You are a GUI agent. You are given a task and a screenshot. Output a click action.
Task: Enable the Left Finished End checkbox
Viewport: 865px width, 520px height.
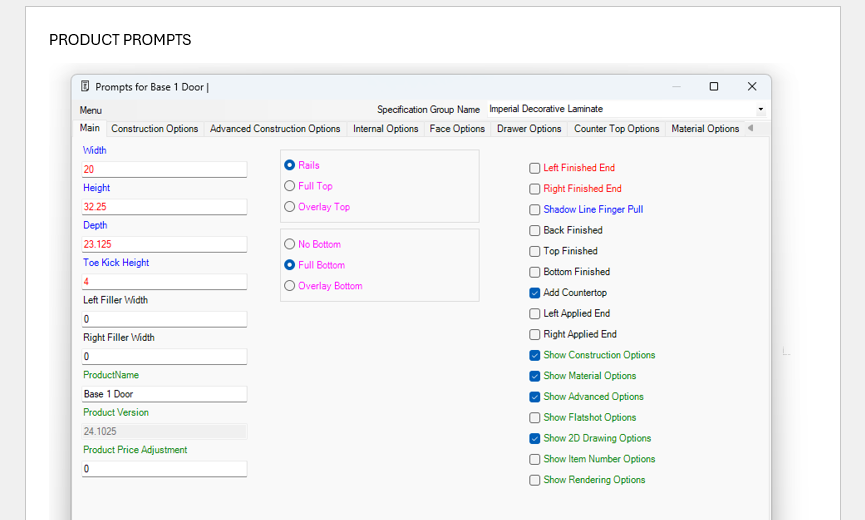point(535,168)
